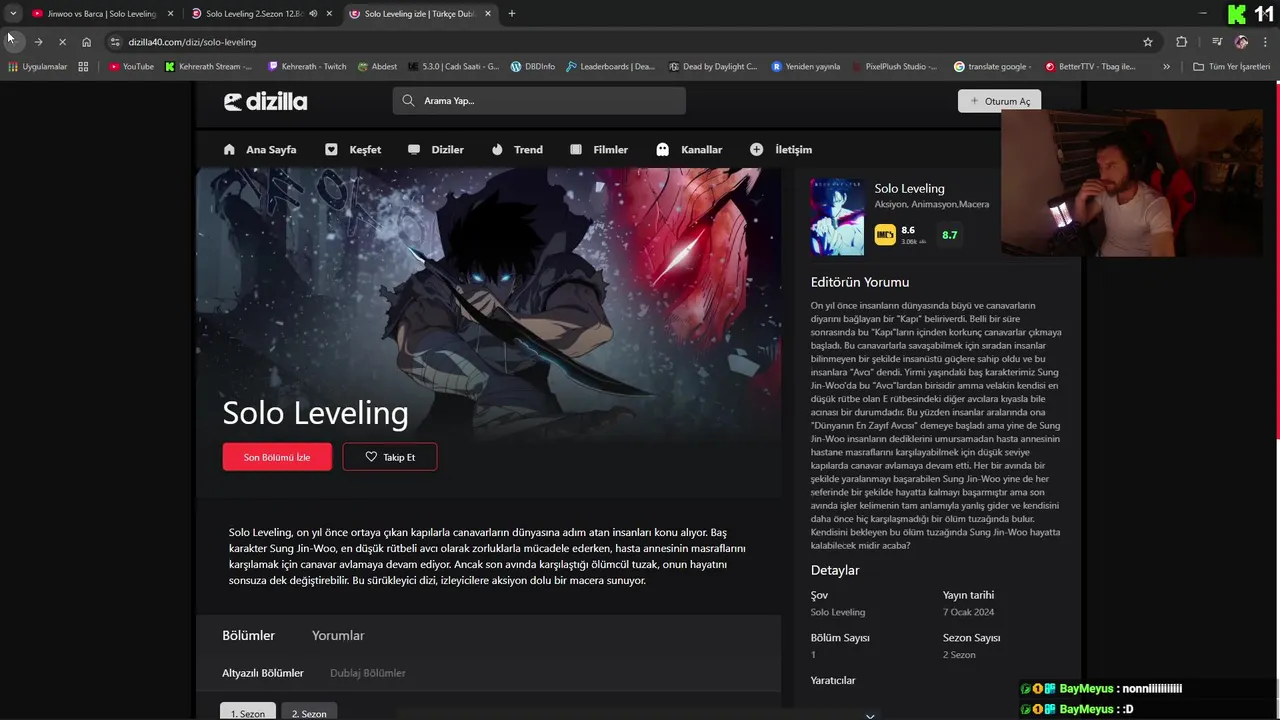The height and width of the screenshot is (720, 1280).
Task: Expand the chevron at page bottom
Action: coord(870,715)
